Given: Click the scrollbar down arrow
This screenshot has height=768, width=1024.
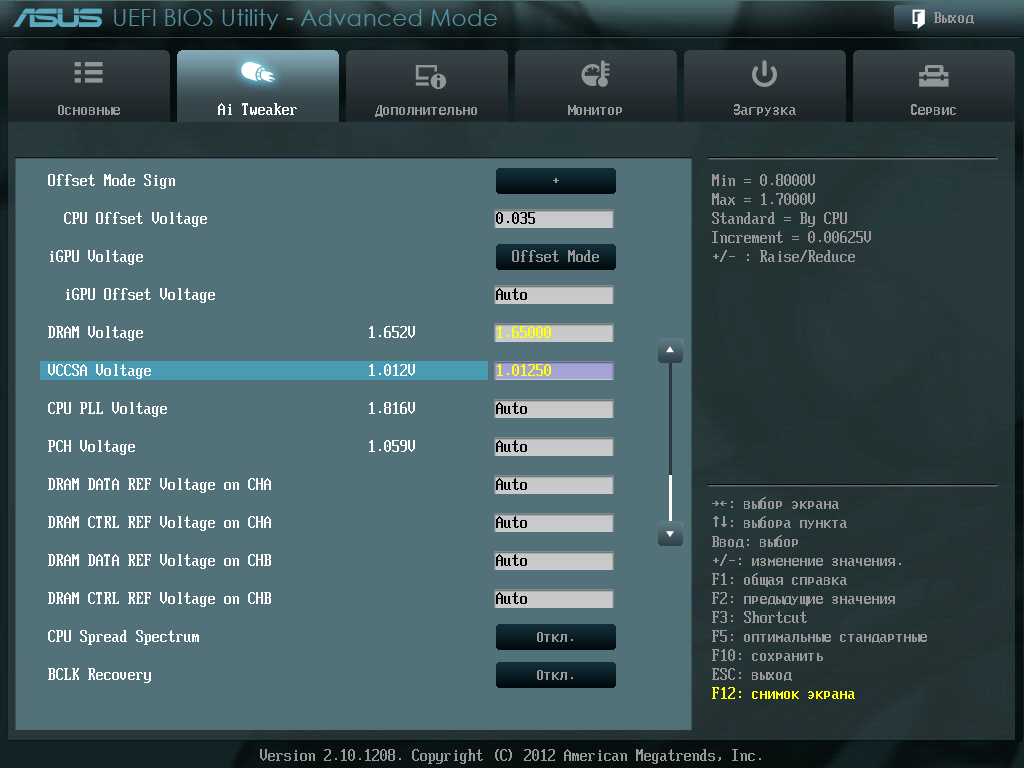Looking at the screenshot, I should [670, 534].
